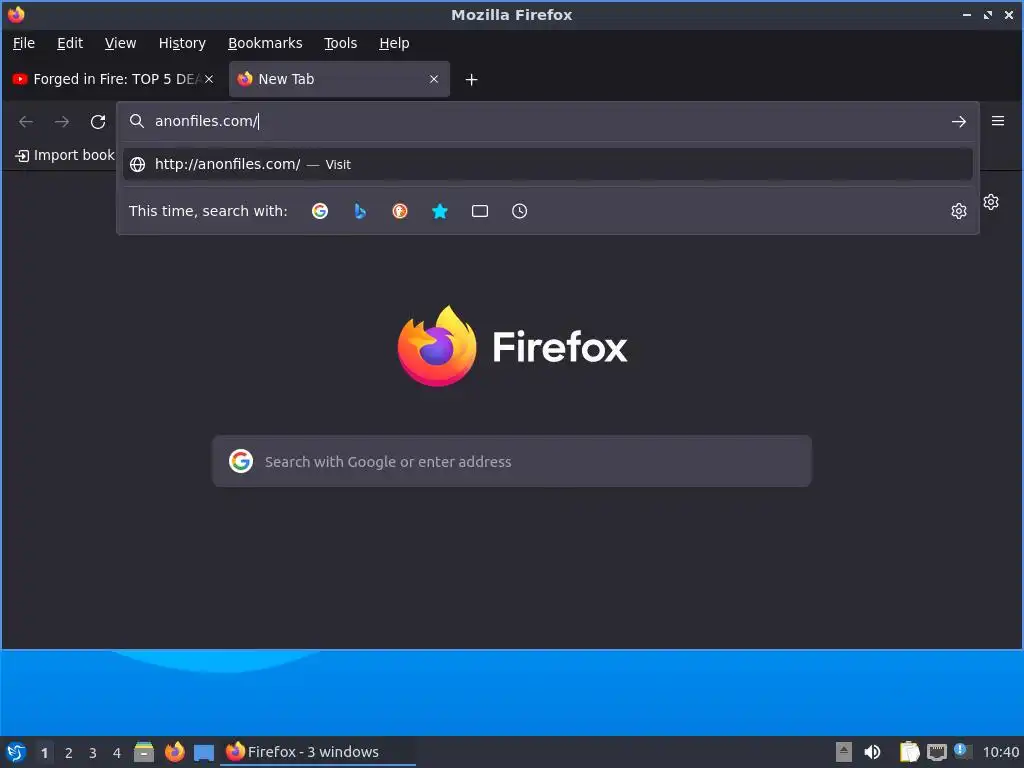Open the Bookmarks menu
This screenshot has height=768, width=1024.
click(264, 43)
